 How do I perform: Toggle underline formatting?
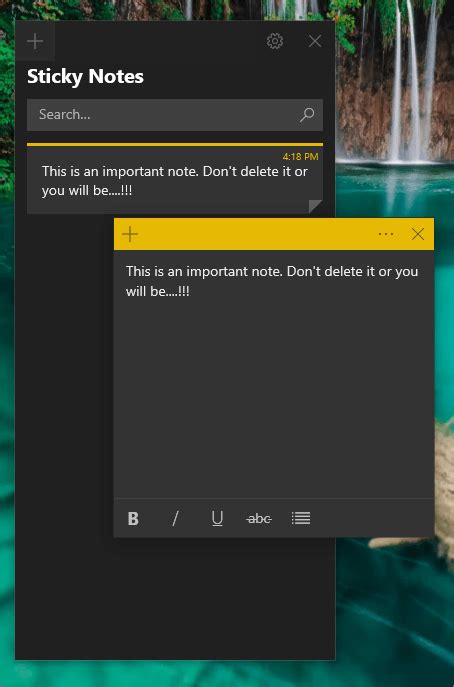coord(217,518)
